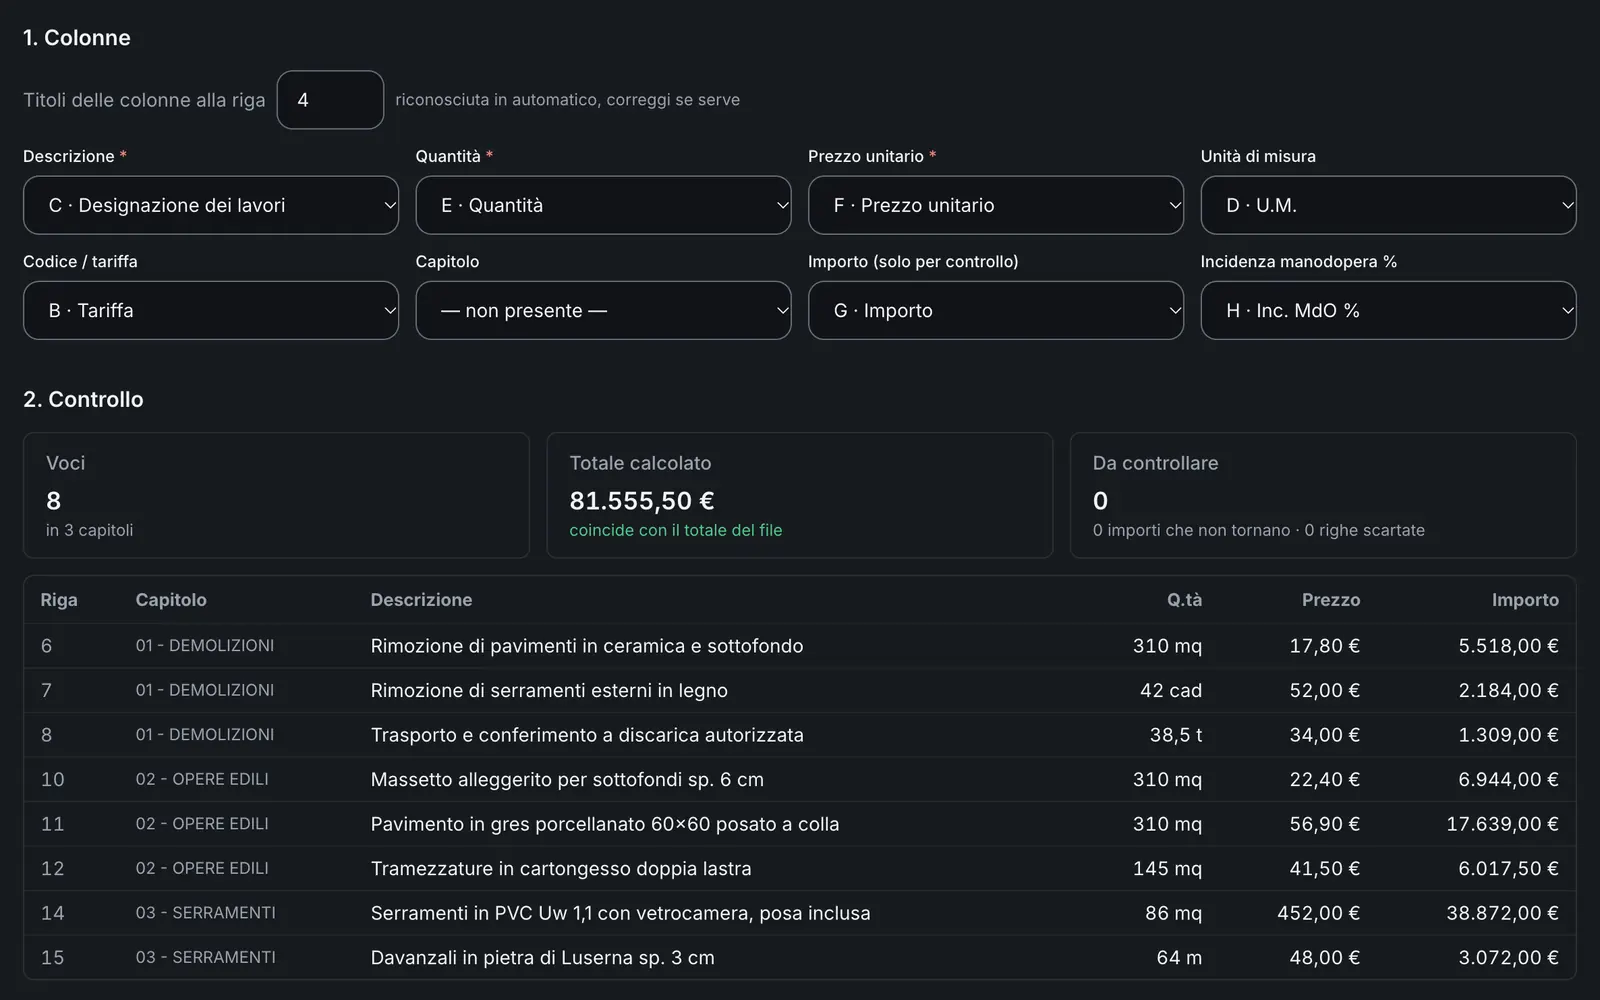The height and width of the screenshot is (1000, 1600).
Task: Click the '2. Controllo' section heading
Action: coord(83,399)
